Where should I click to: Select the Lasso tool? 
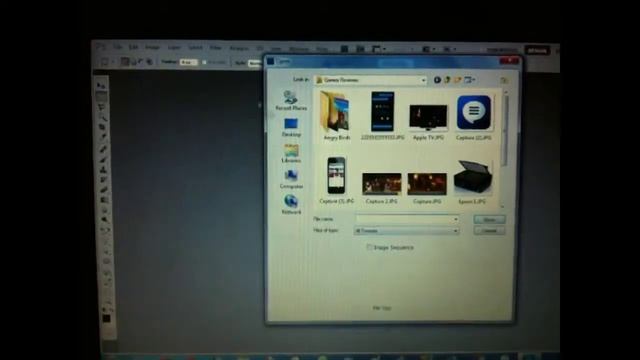coord(101,107)
